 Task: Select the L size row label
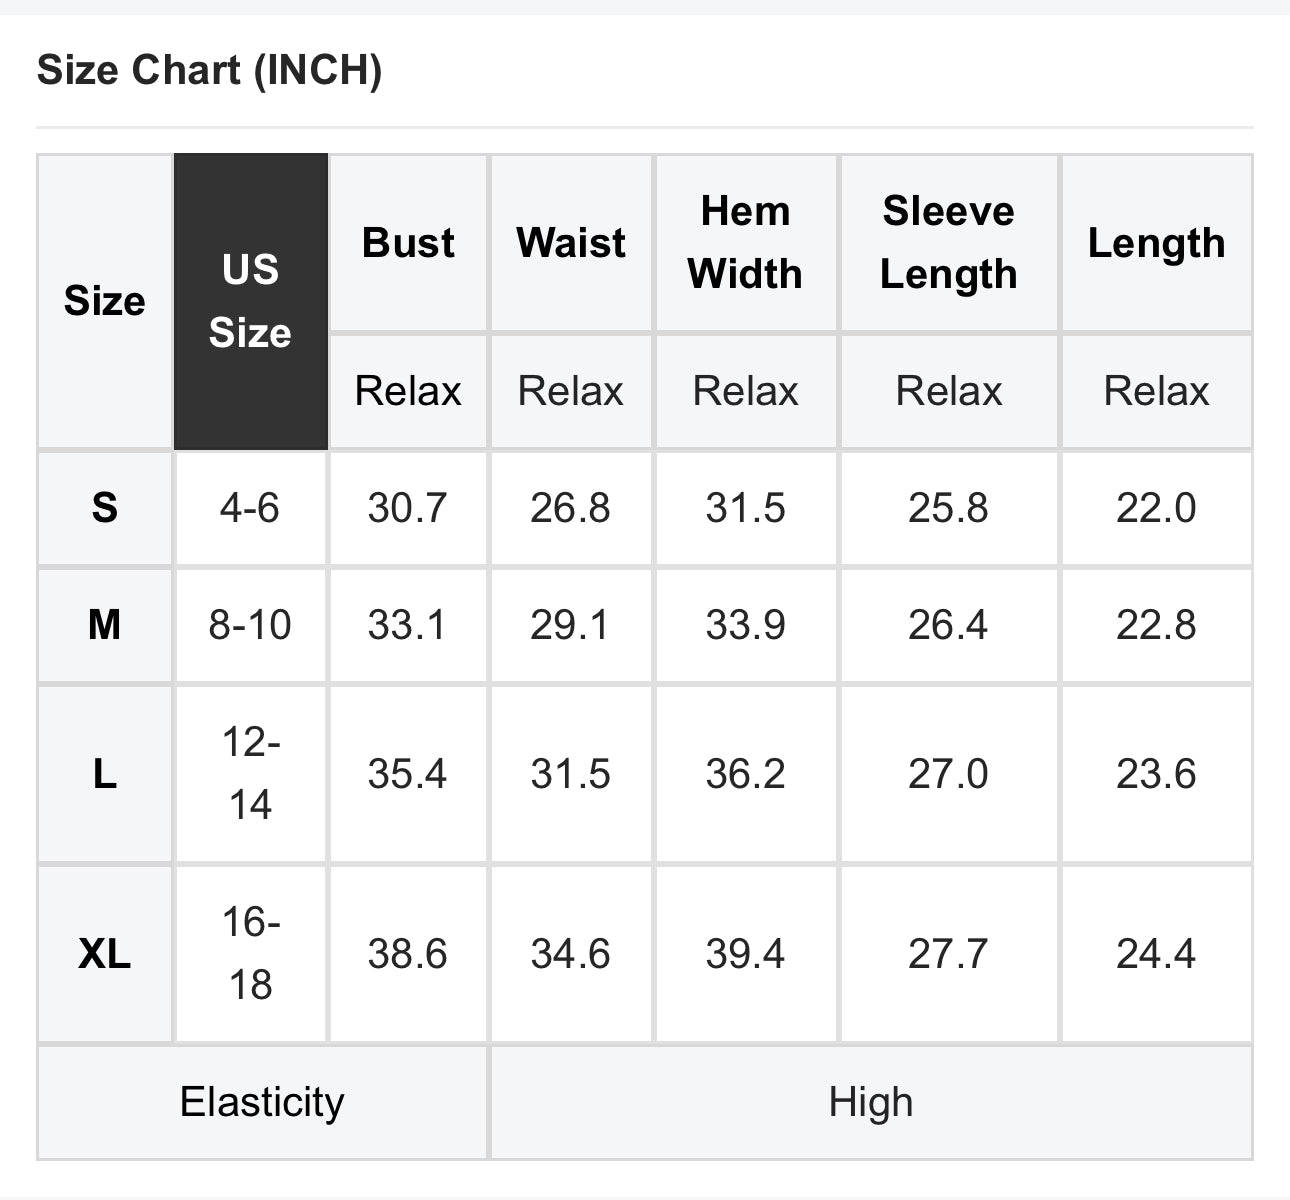[x=104, y=774]
